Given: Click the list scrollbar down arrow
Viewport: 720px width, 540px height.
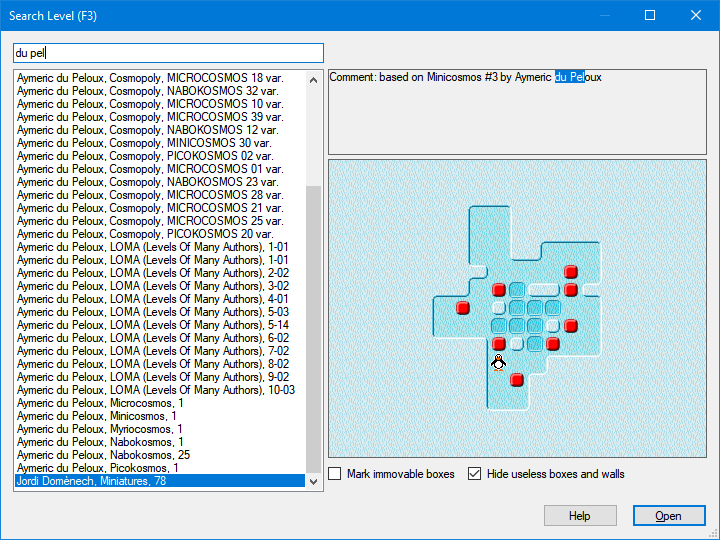Looking at the screenshot, I should (314, 482).
